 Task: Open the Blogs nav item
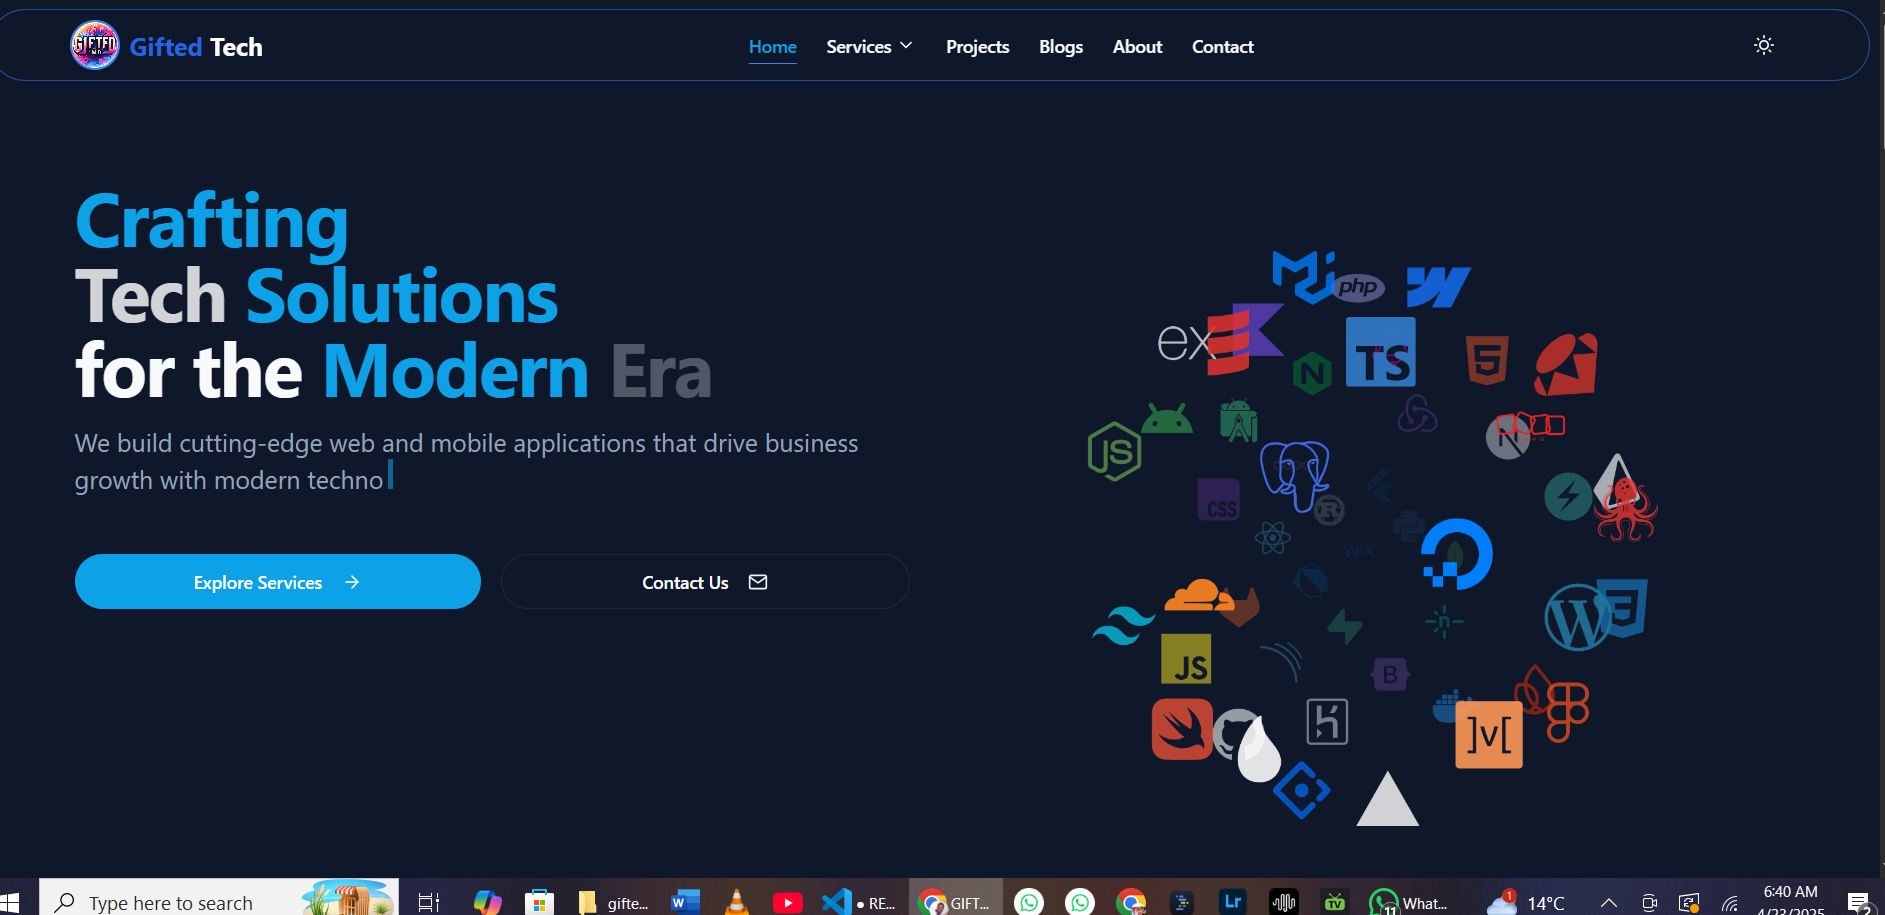tap(1061, 47)
